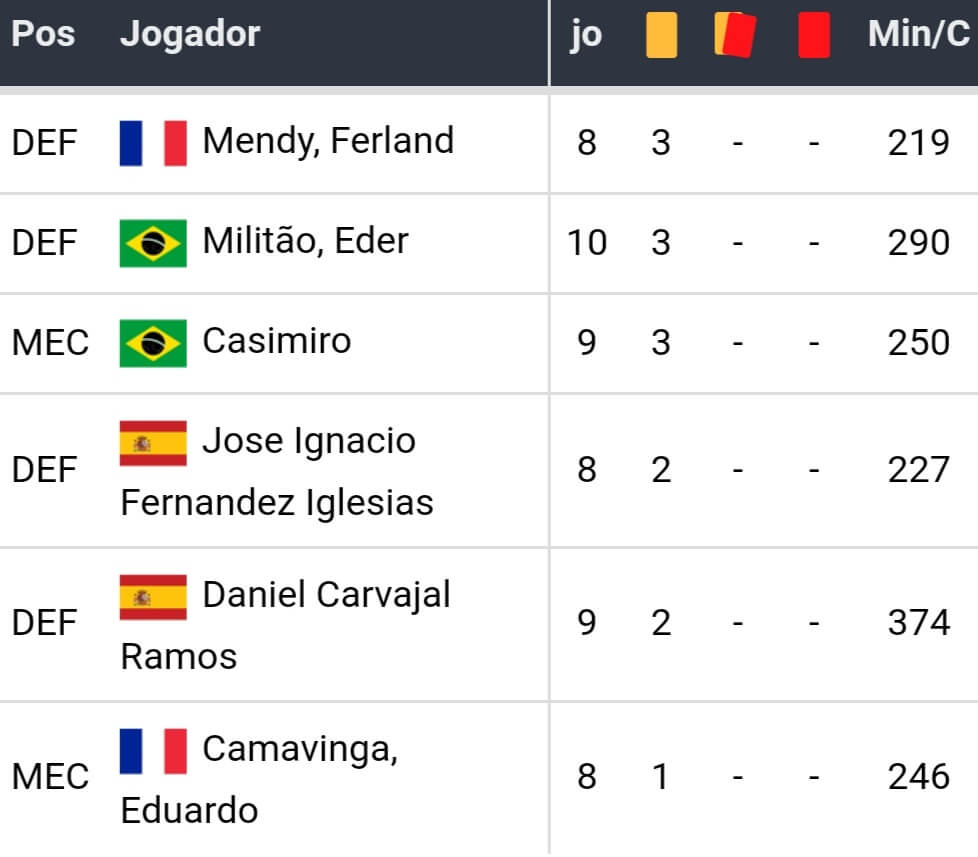Image resolution: width=978 pixels, height=857 pixels.
Task: Click the Spanish flag beside Daniel Carvajal
Action: (x=153, y=597)
